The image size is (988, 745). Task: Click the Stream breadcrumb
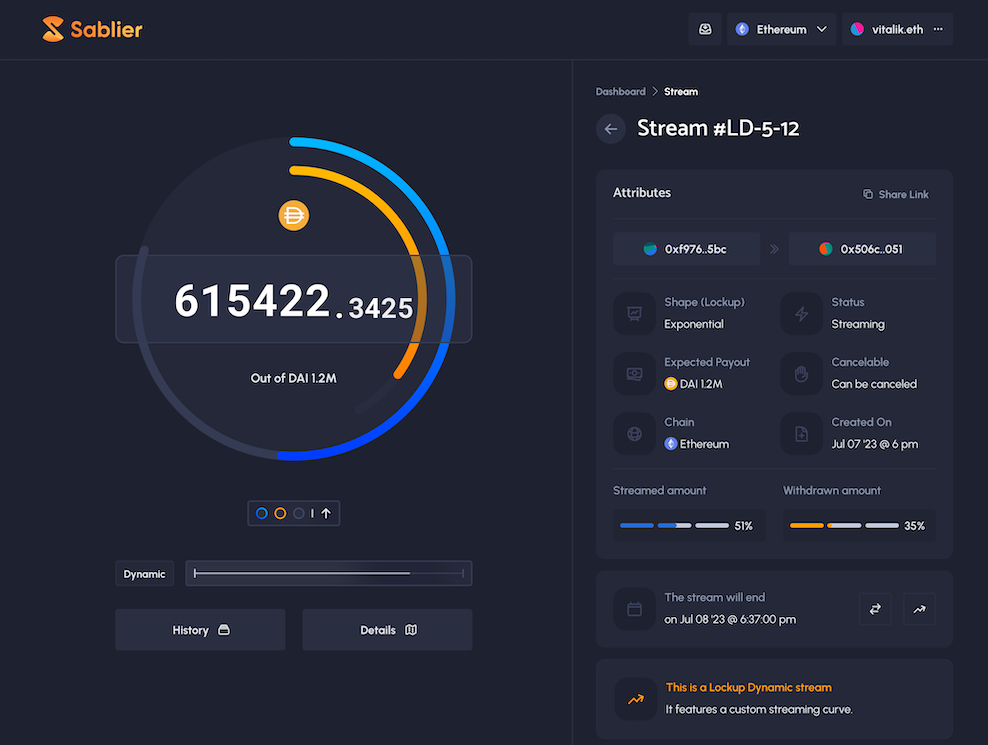[681, 91]
